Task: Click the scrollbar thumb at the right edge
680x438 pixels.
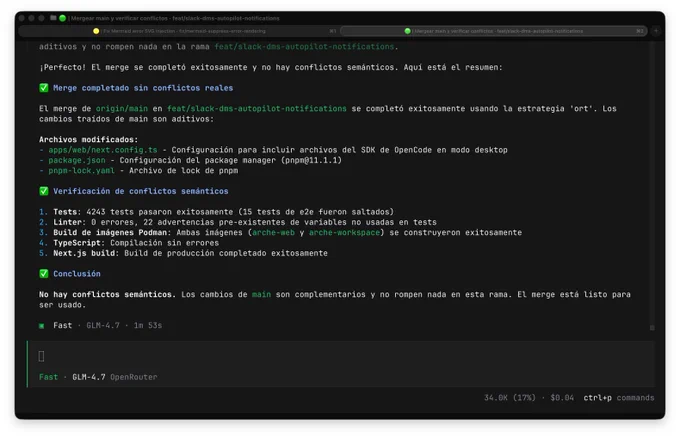Action: [x=652, y=328]
